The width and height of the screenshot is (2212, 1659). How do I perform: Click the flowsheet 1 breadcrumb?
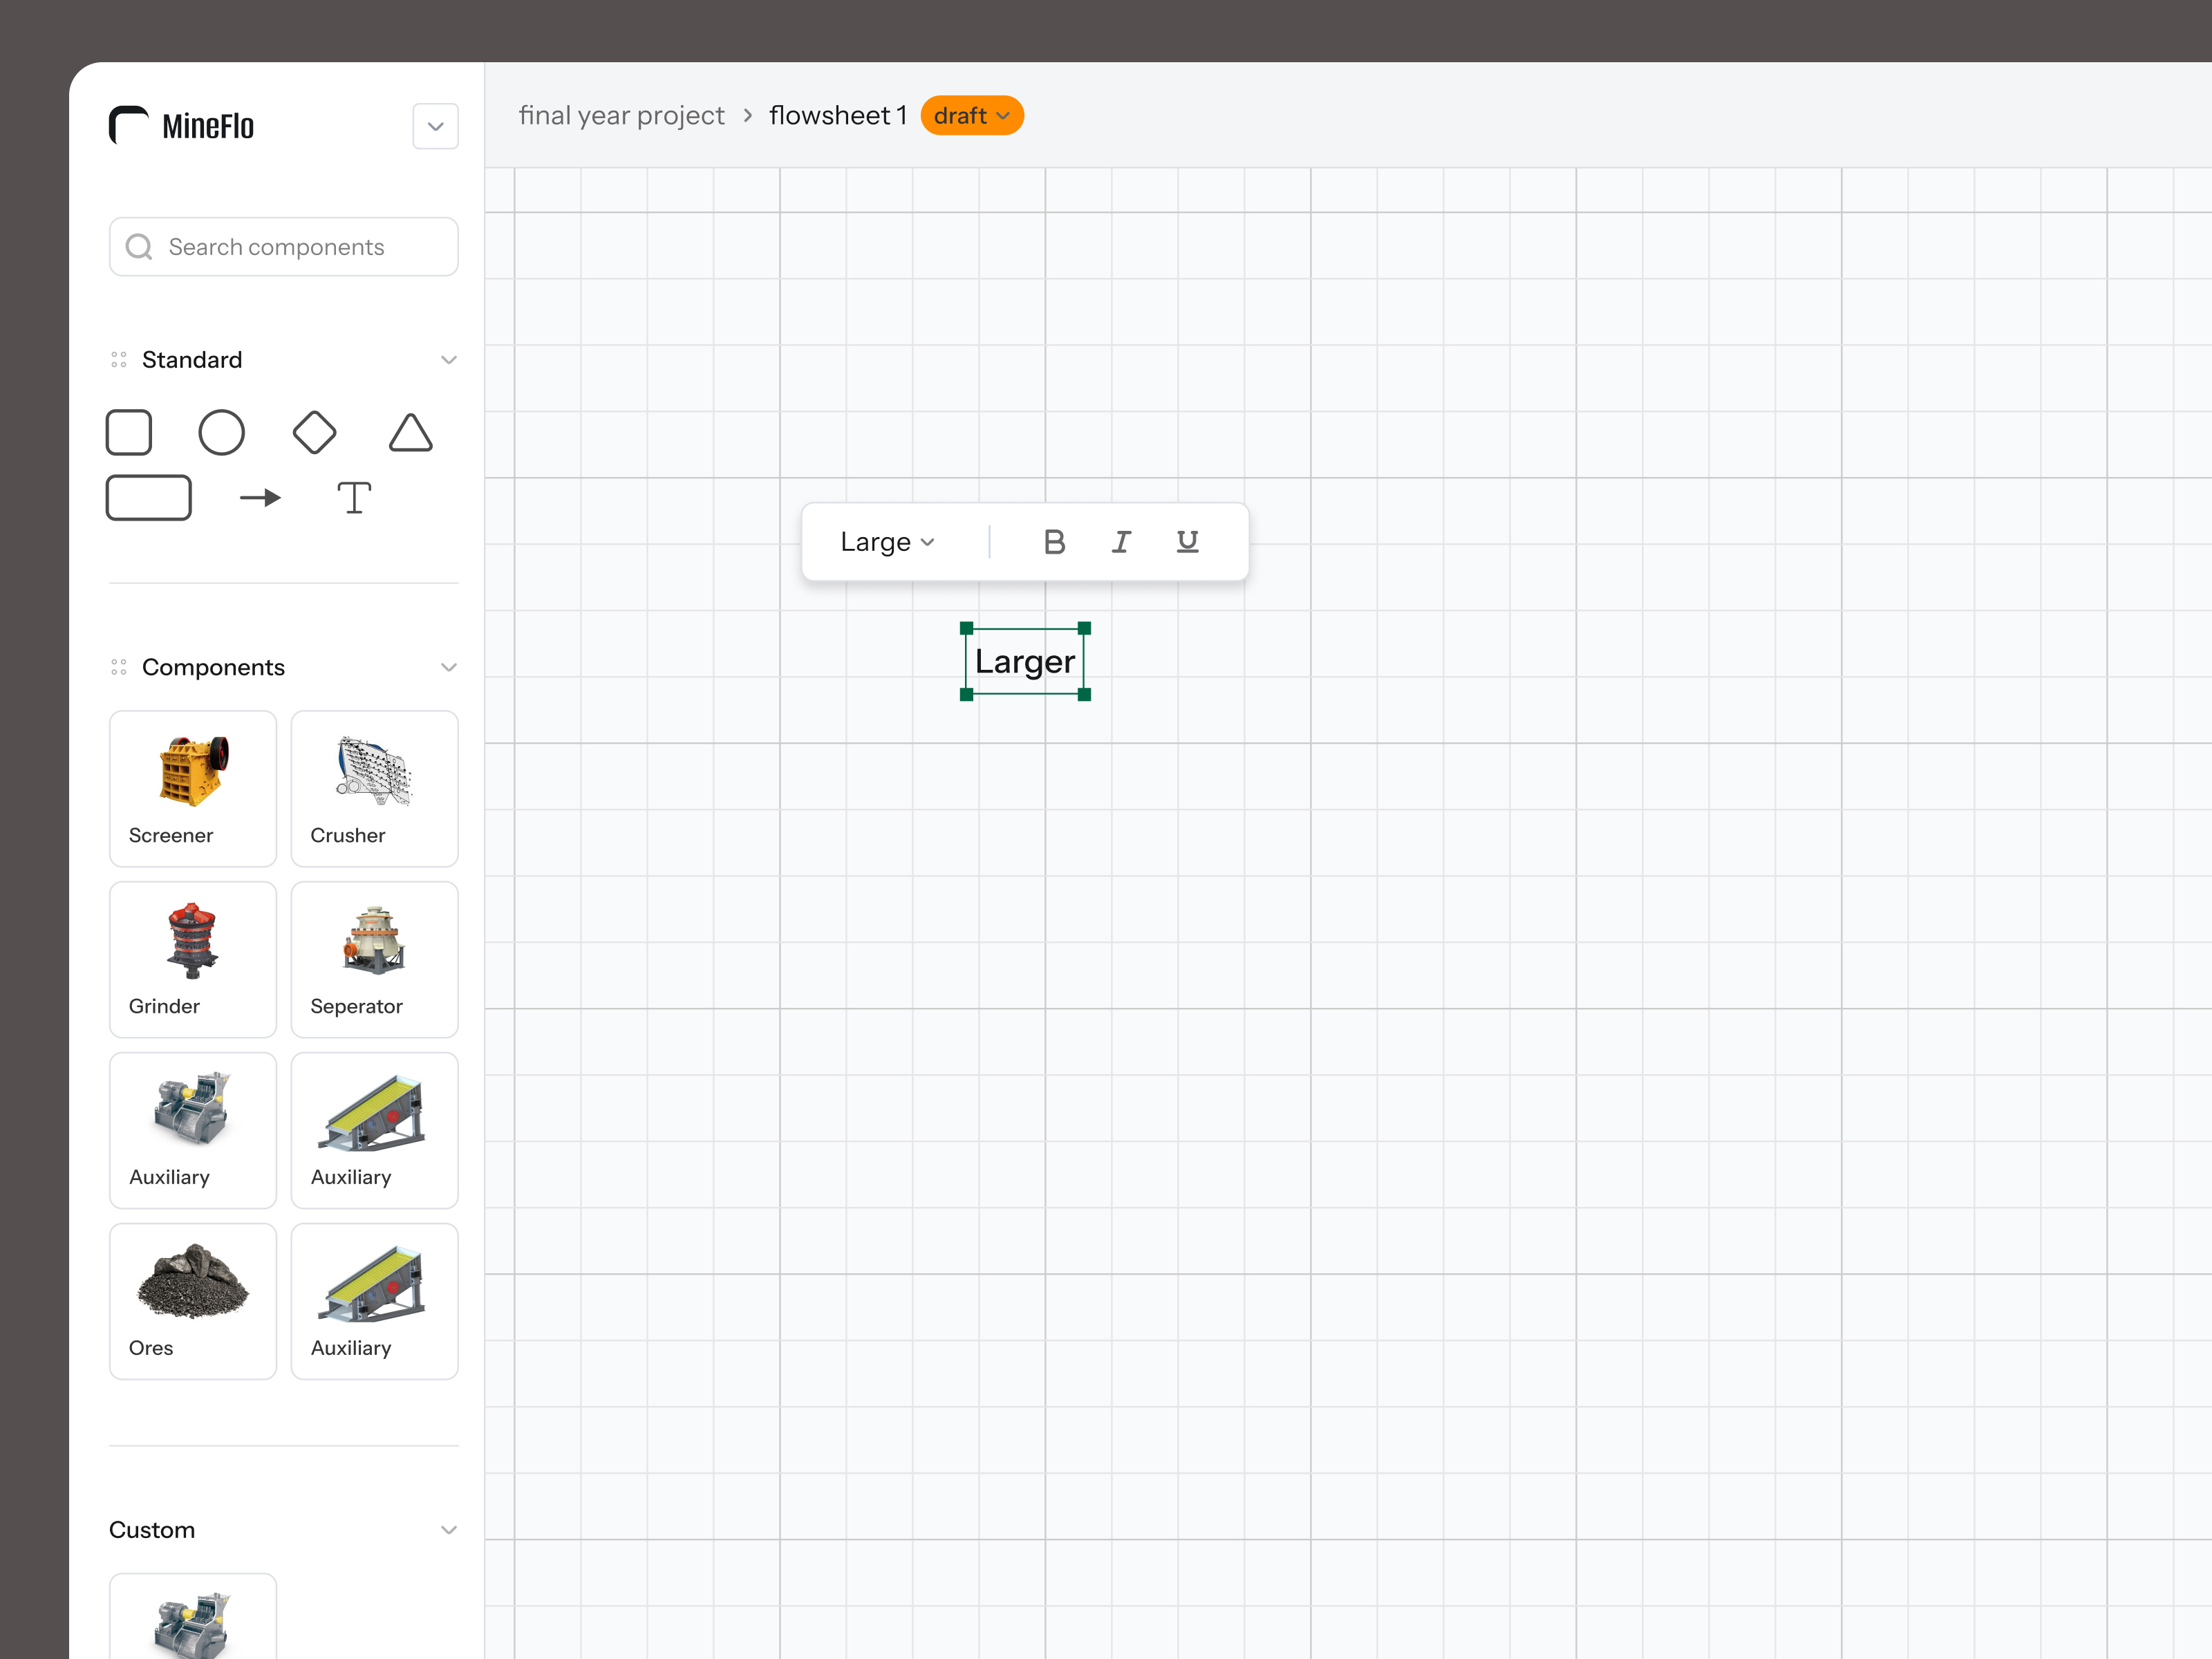point(838,116)
